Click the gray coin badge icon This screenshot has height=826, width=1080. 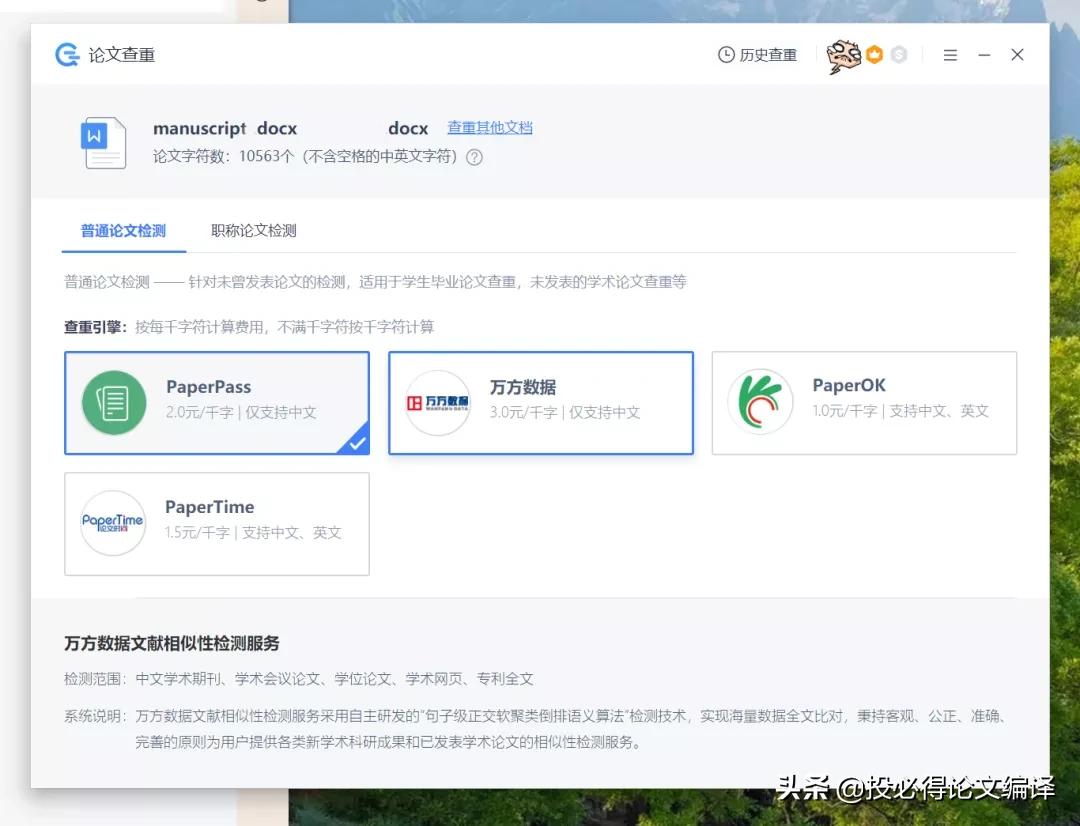click(x=899, y=54)
